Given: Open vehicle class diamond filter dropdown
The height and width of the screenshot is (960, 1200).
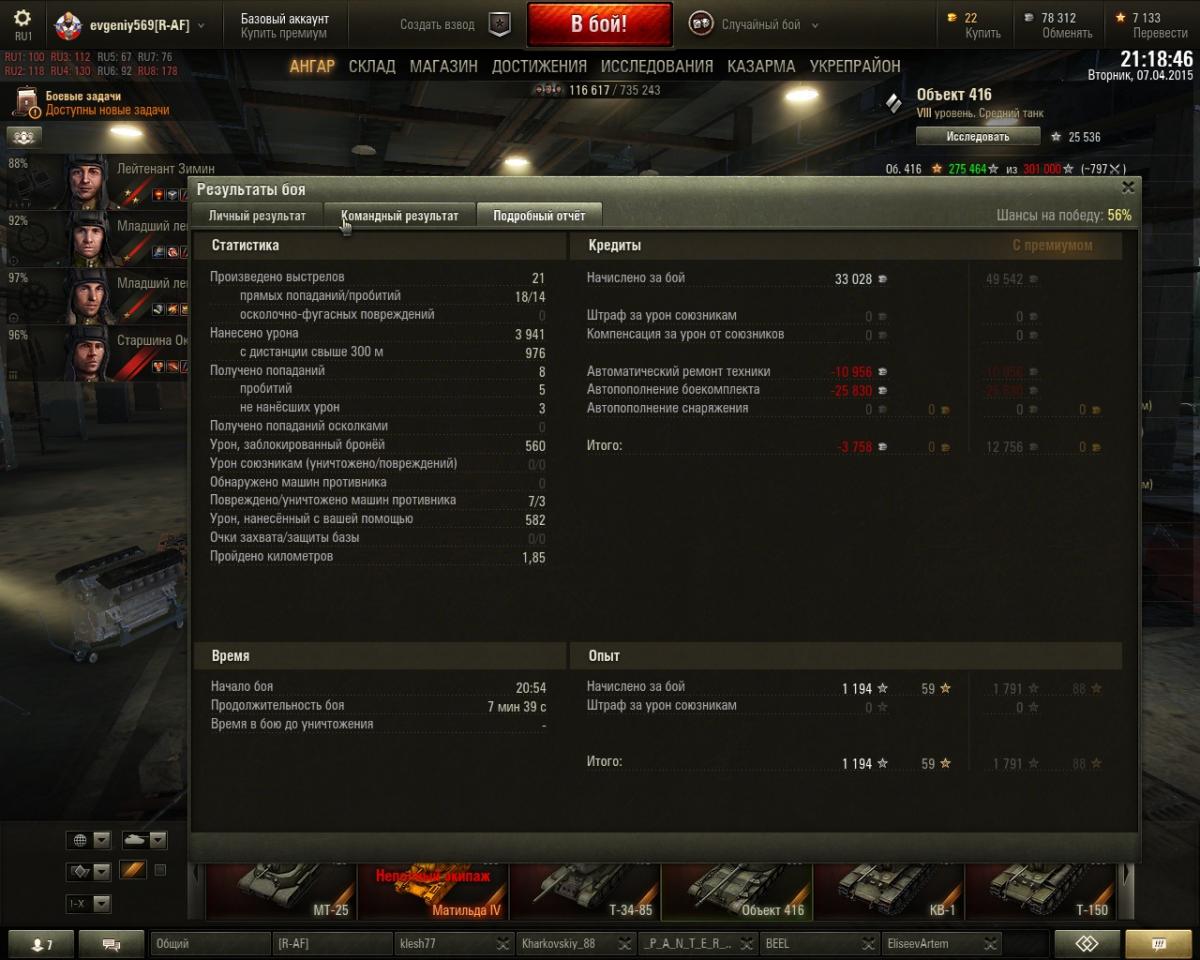Looking at the screenshot, I should pos(89,871).
